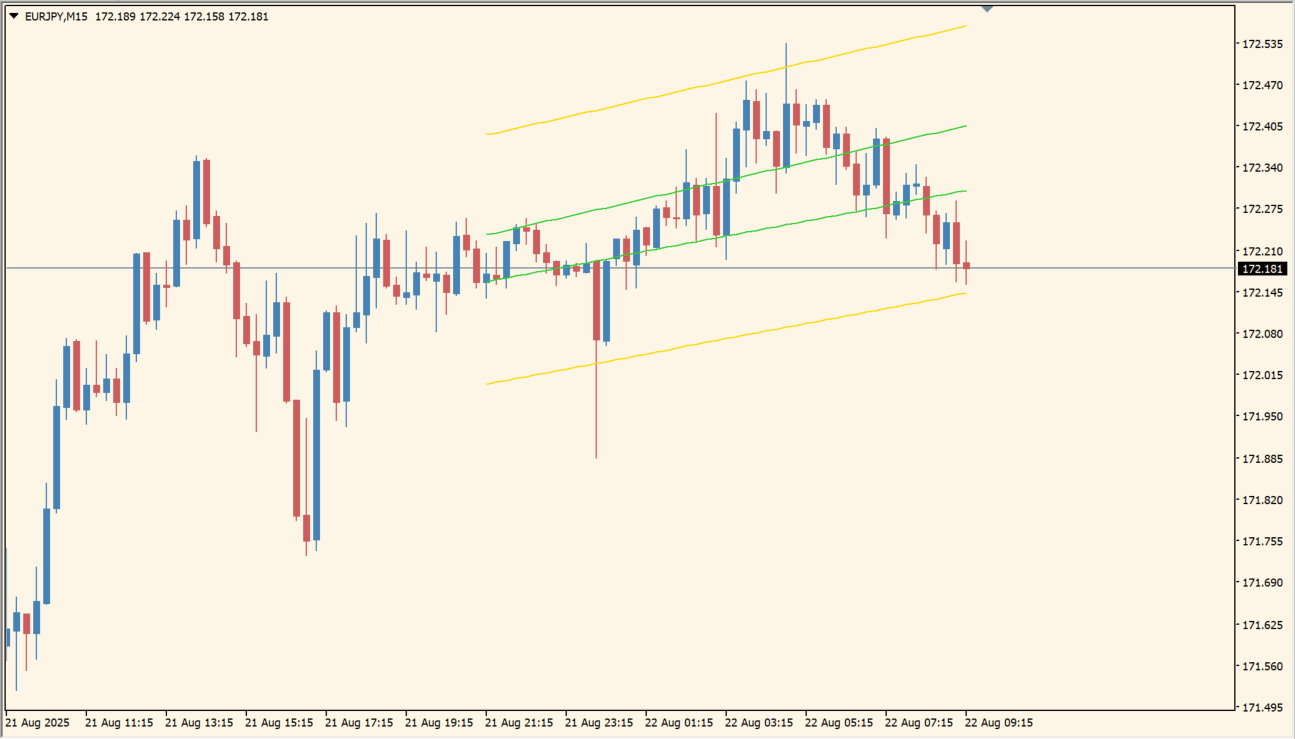
Task: Select the lower yellow channel line
Action: (700, 342)
